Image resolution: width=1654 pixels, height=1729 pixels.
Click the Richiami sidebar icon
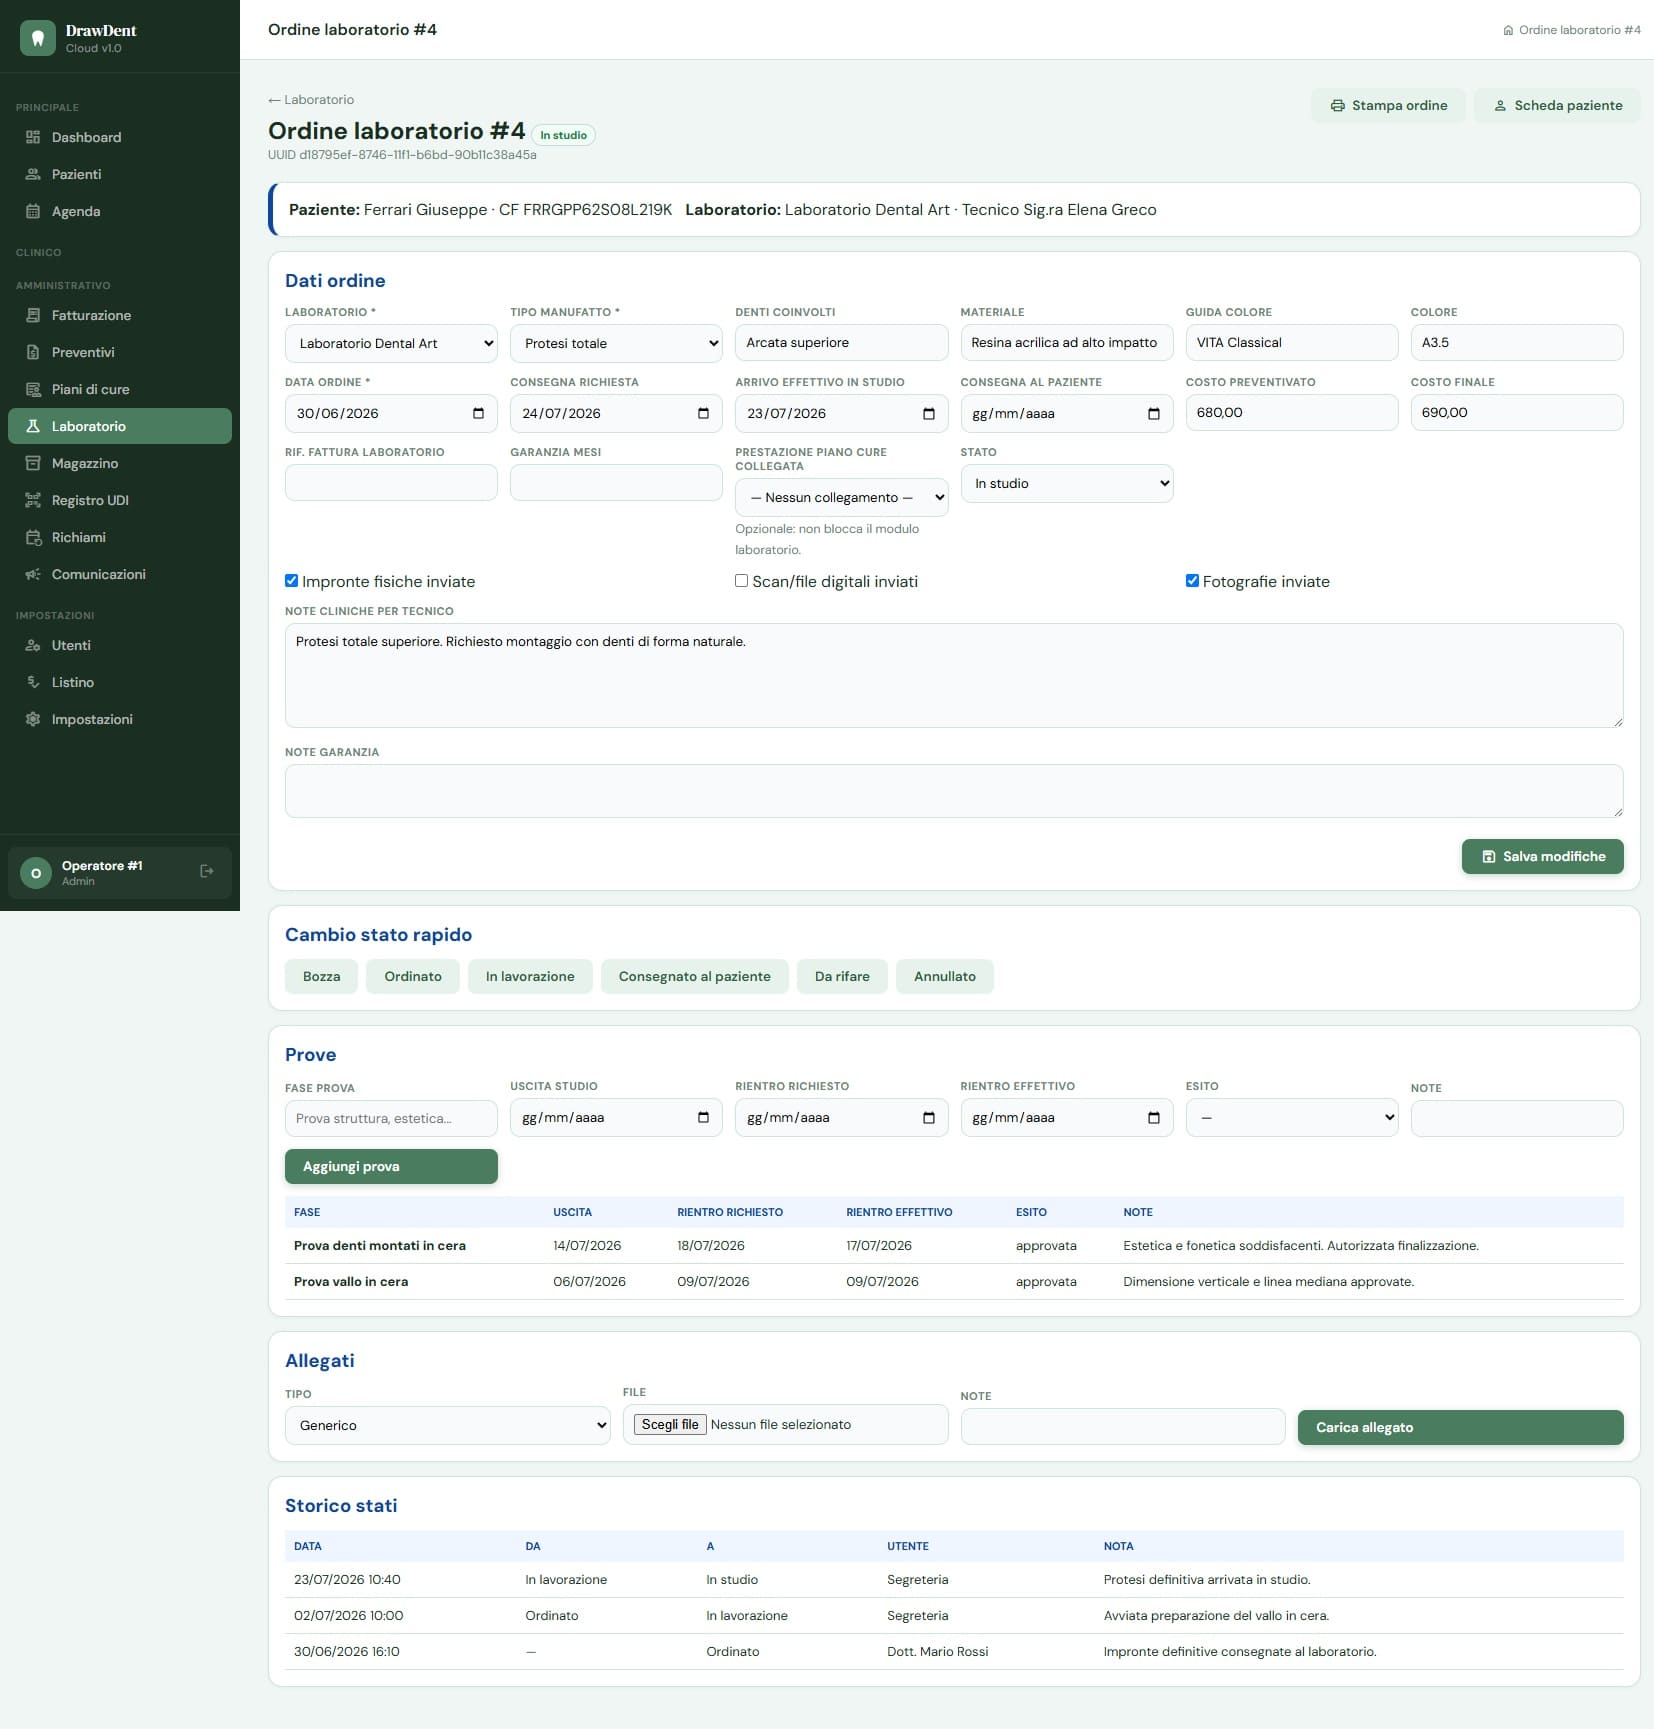click(x=33, y=537)
